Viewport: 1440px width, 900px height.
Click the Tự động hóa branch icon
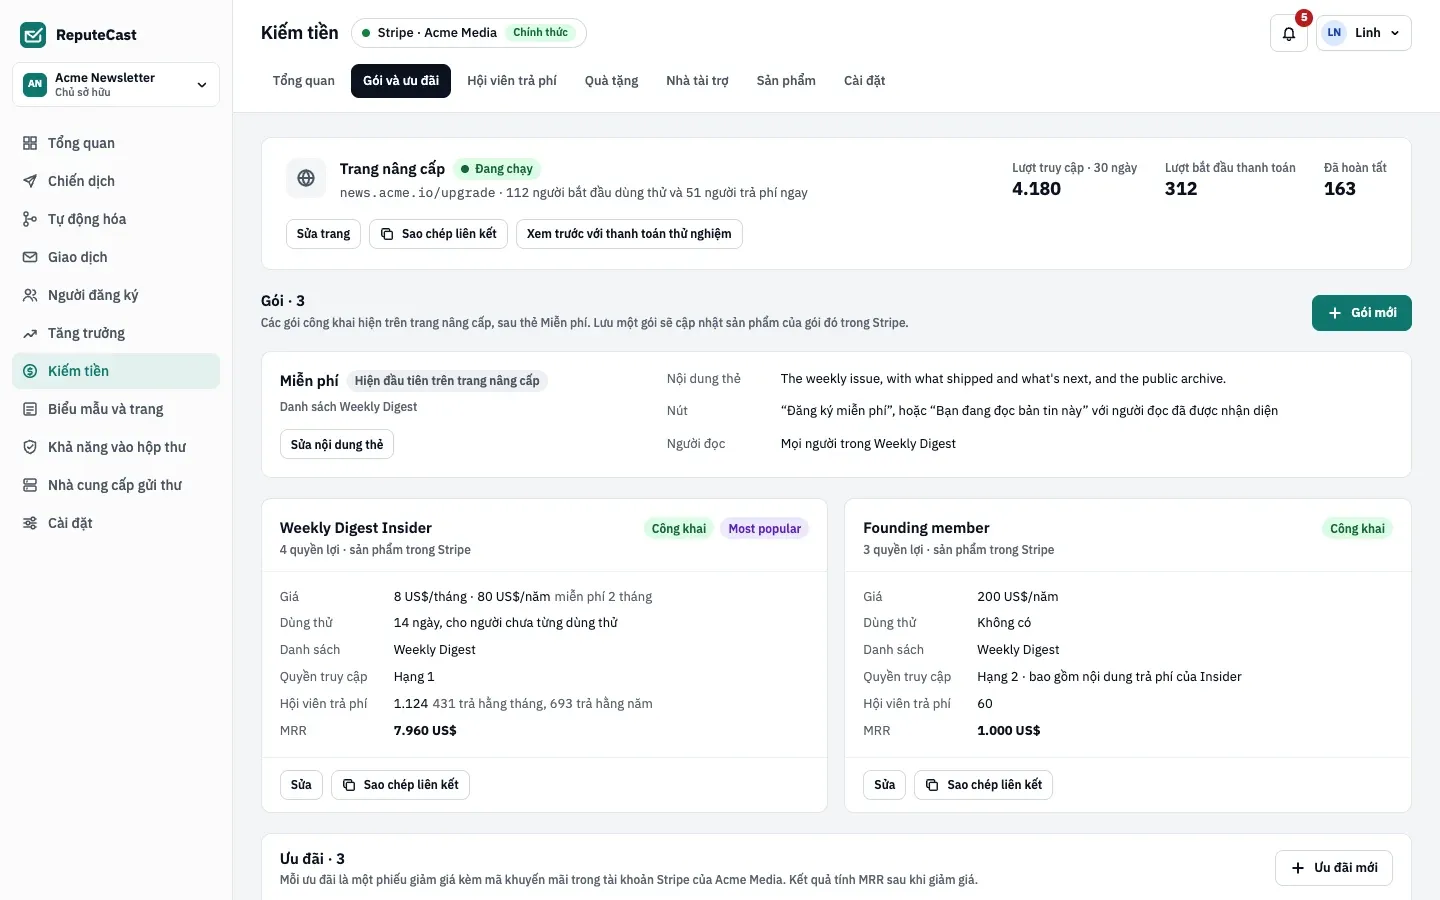30,219
